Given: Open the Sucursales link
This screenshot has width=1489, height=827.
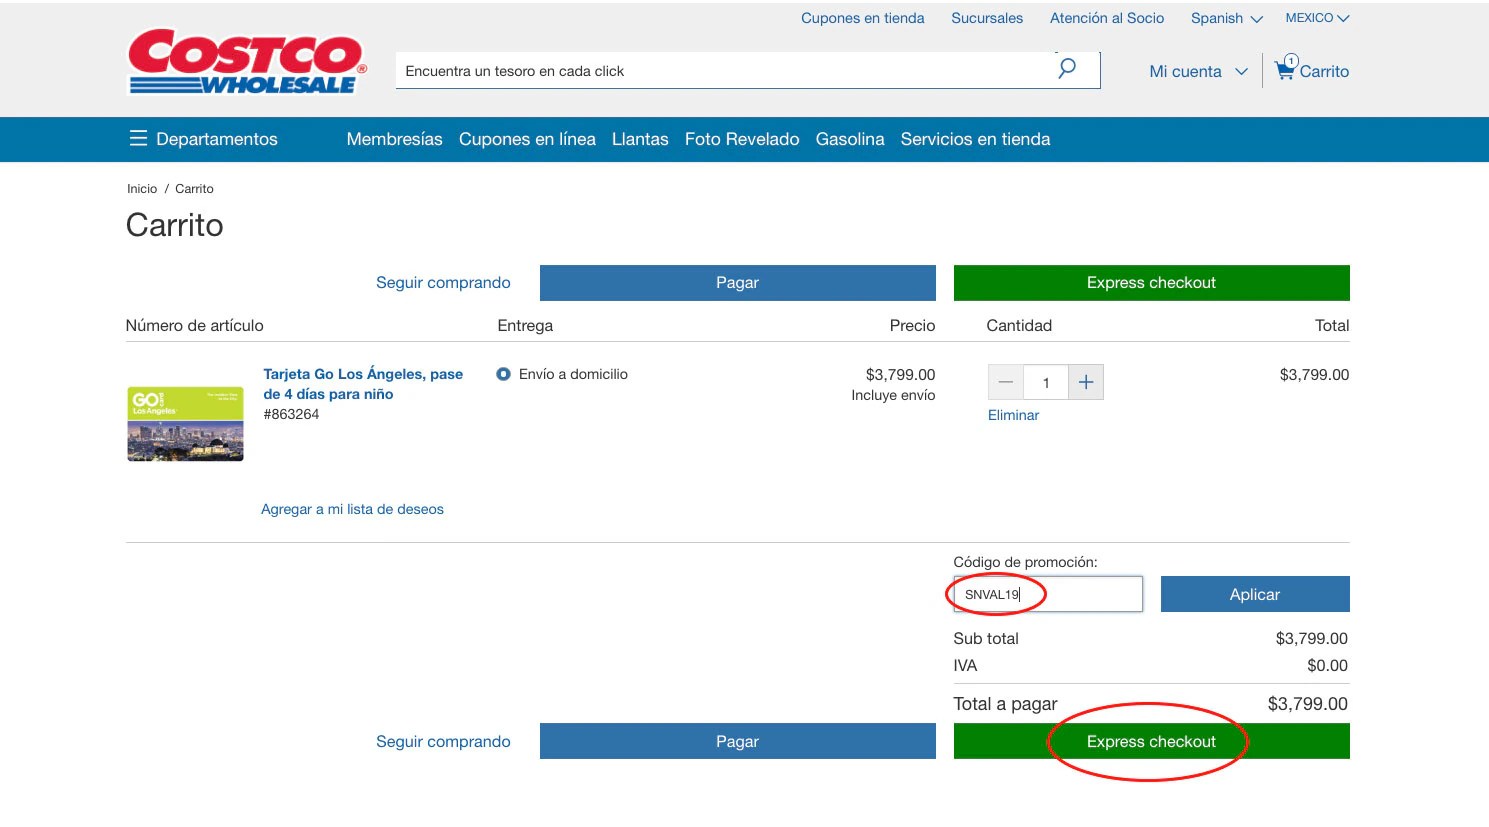Looking at the screenshot, I should (987, 18).
